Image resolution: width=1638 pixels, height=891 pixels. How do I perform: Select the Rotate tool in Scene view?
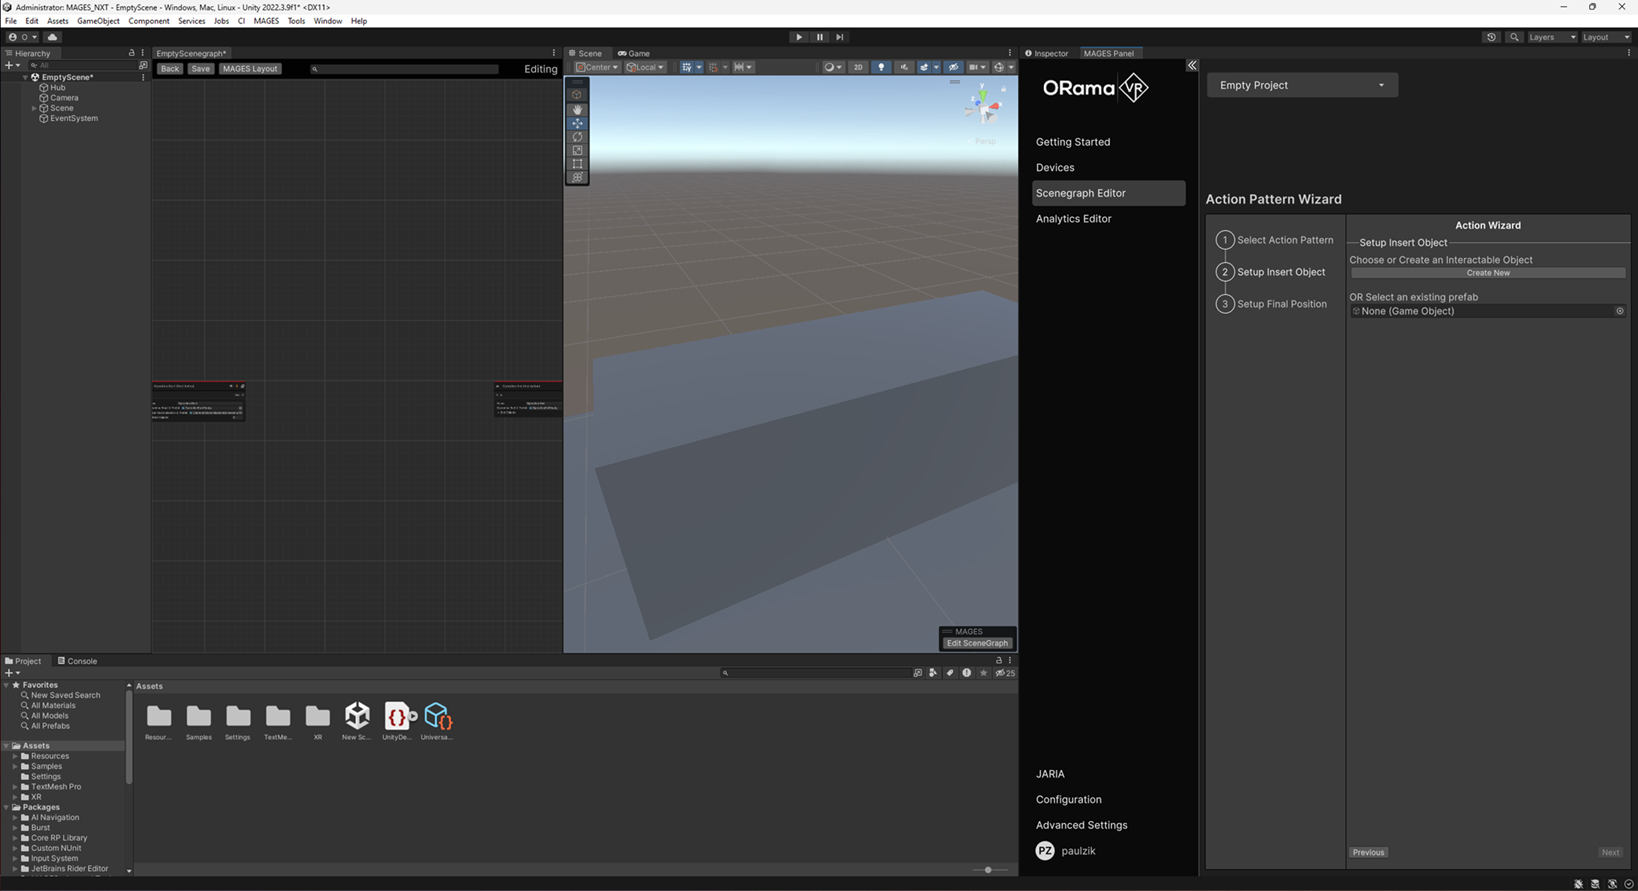[577, 137]
